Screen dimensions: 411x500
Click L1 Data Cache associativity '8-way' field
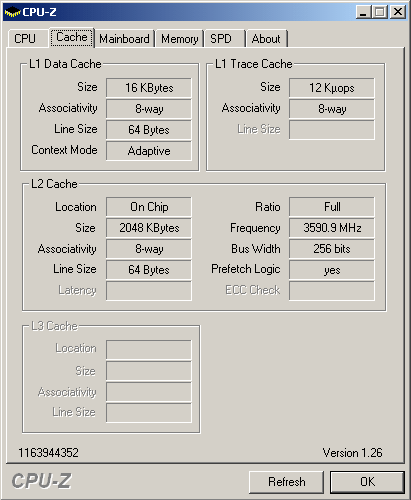[x=149, y=109]
